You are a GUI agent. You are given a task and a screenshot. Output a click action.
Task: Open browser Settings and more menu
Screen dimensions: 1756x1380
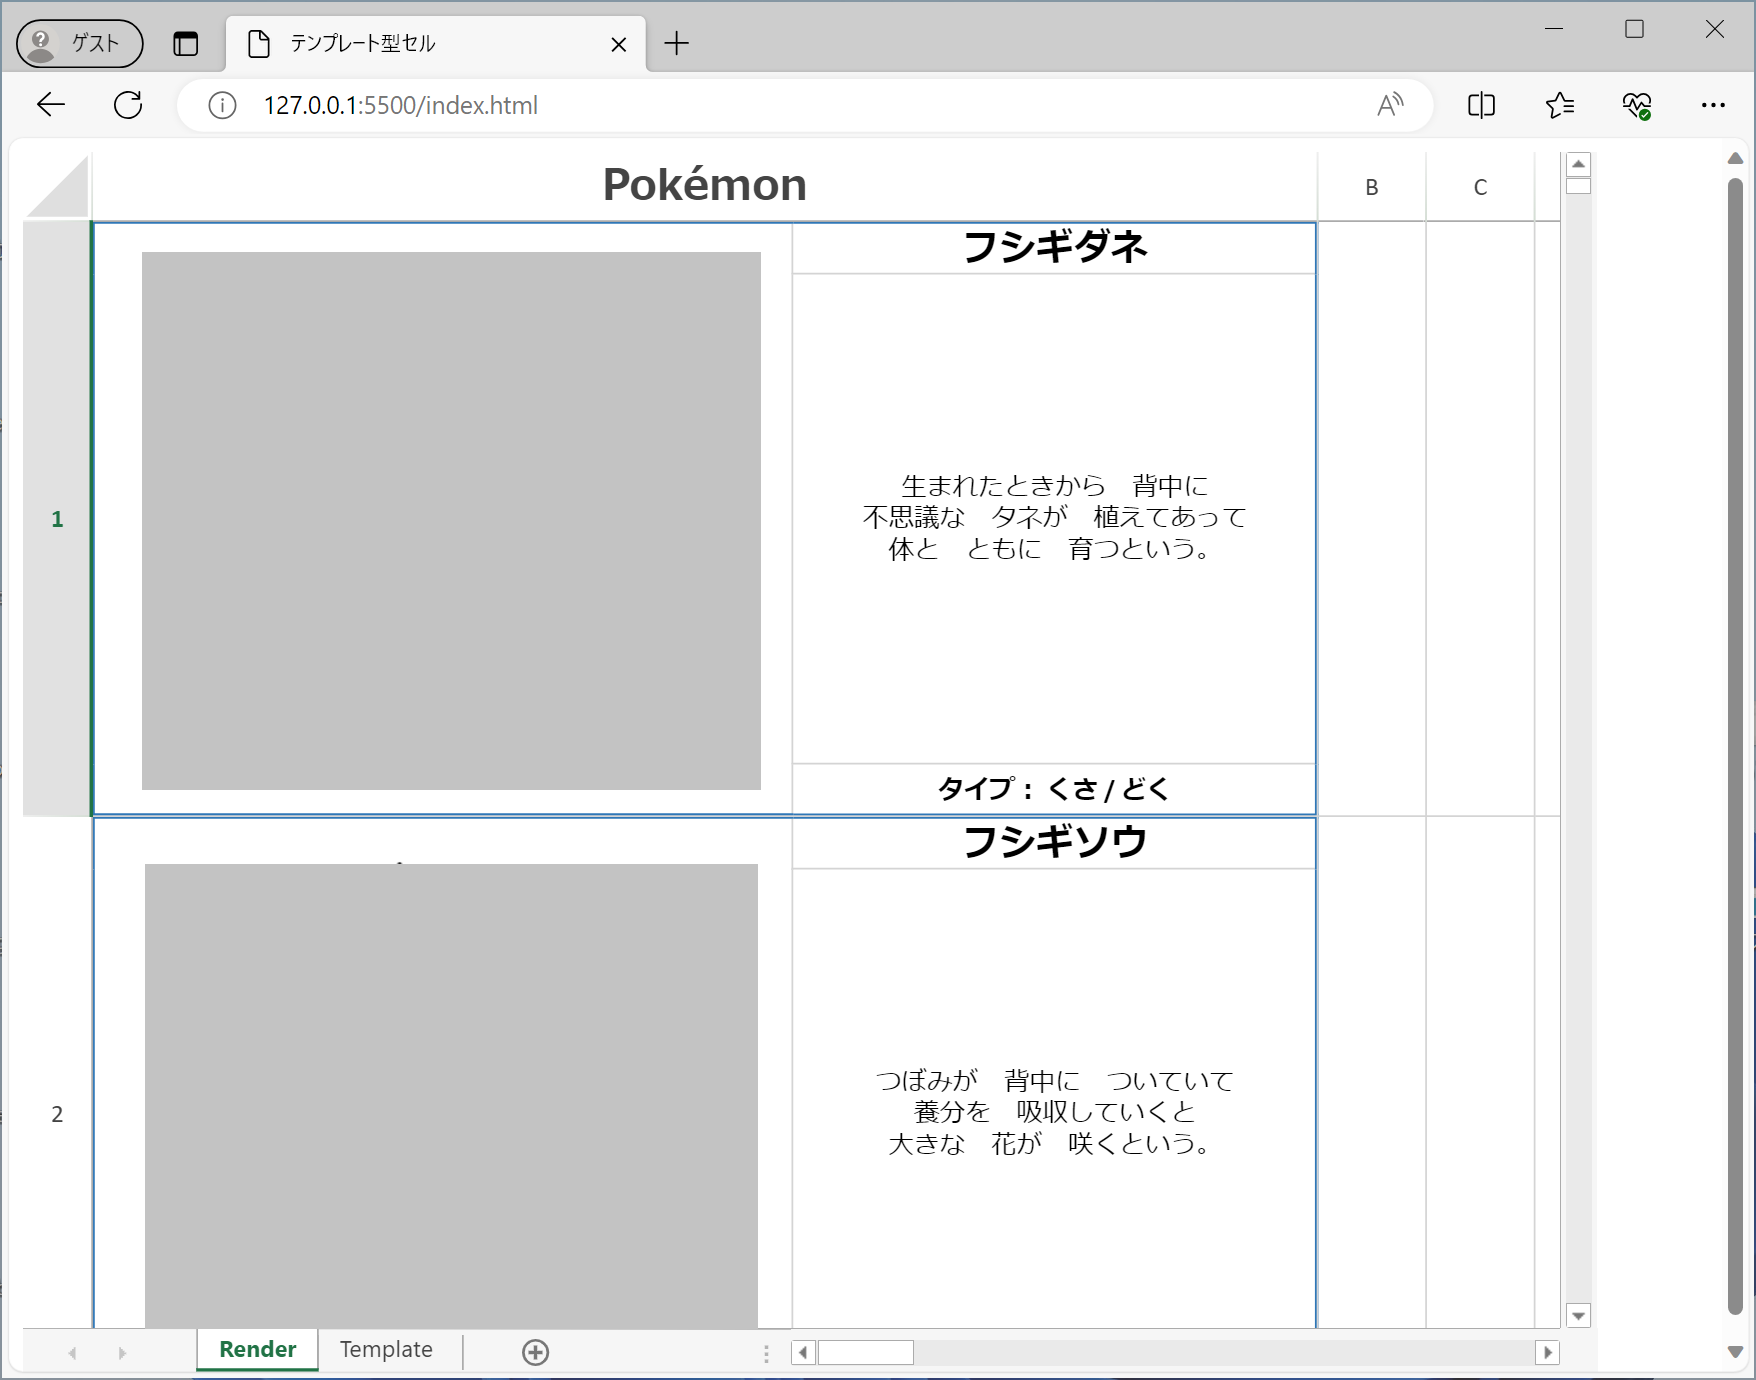(x=1713, y=105)
